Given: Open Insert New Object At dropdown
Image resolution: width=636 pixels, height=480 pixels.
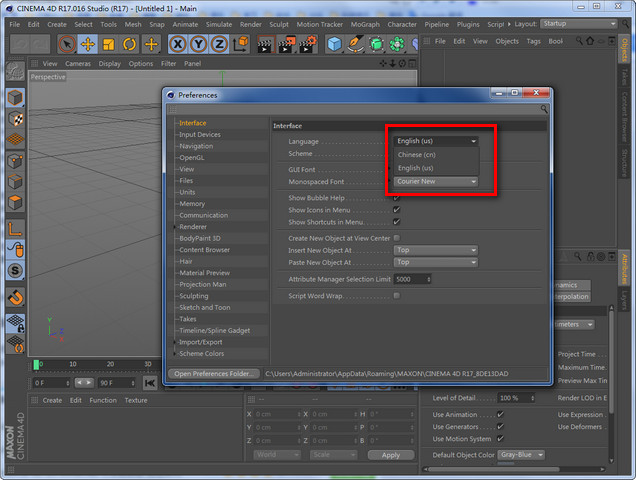Looking at the screenshot, I should [436, 250].
